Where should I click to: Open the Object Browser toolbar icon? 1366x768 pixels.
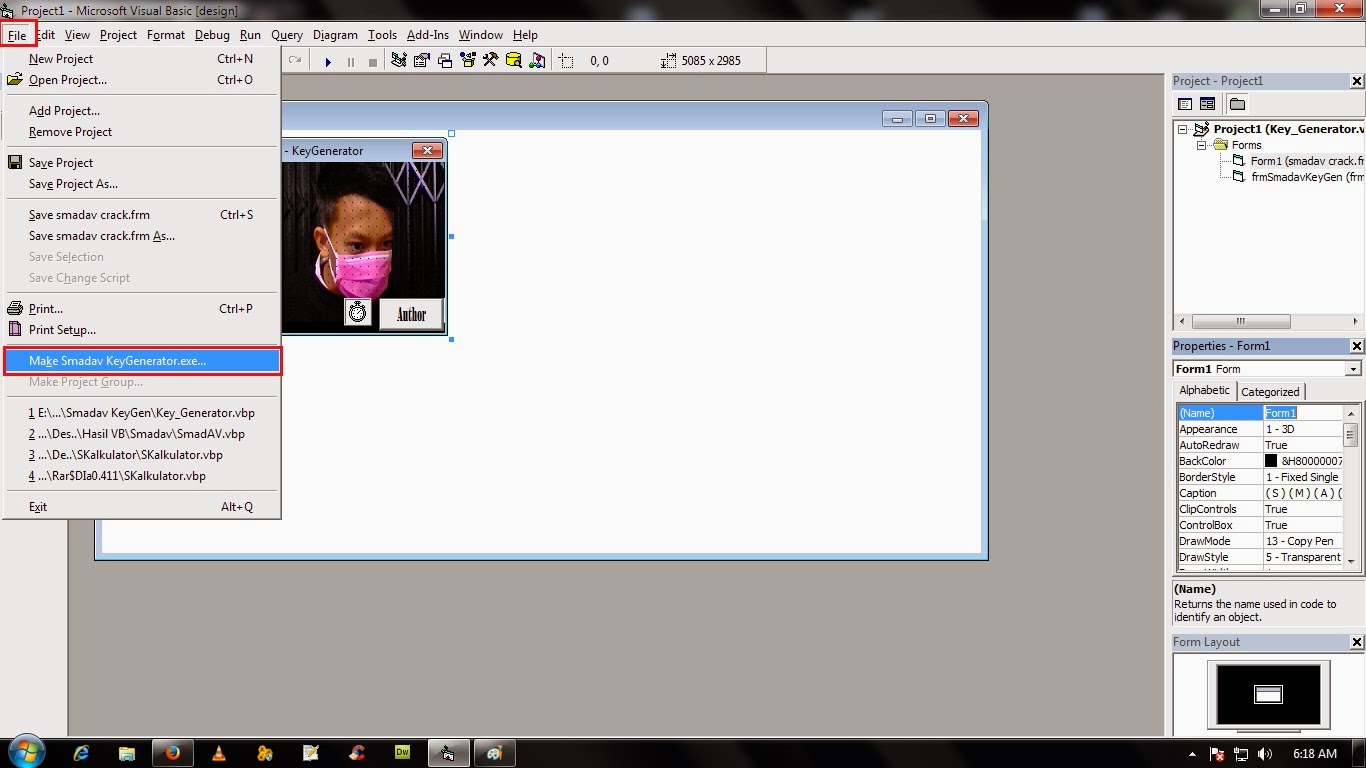467,60
